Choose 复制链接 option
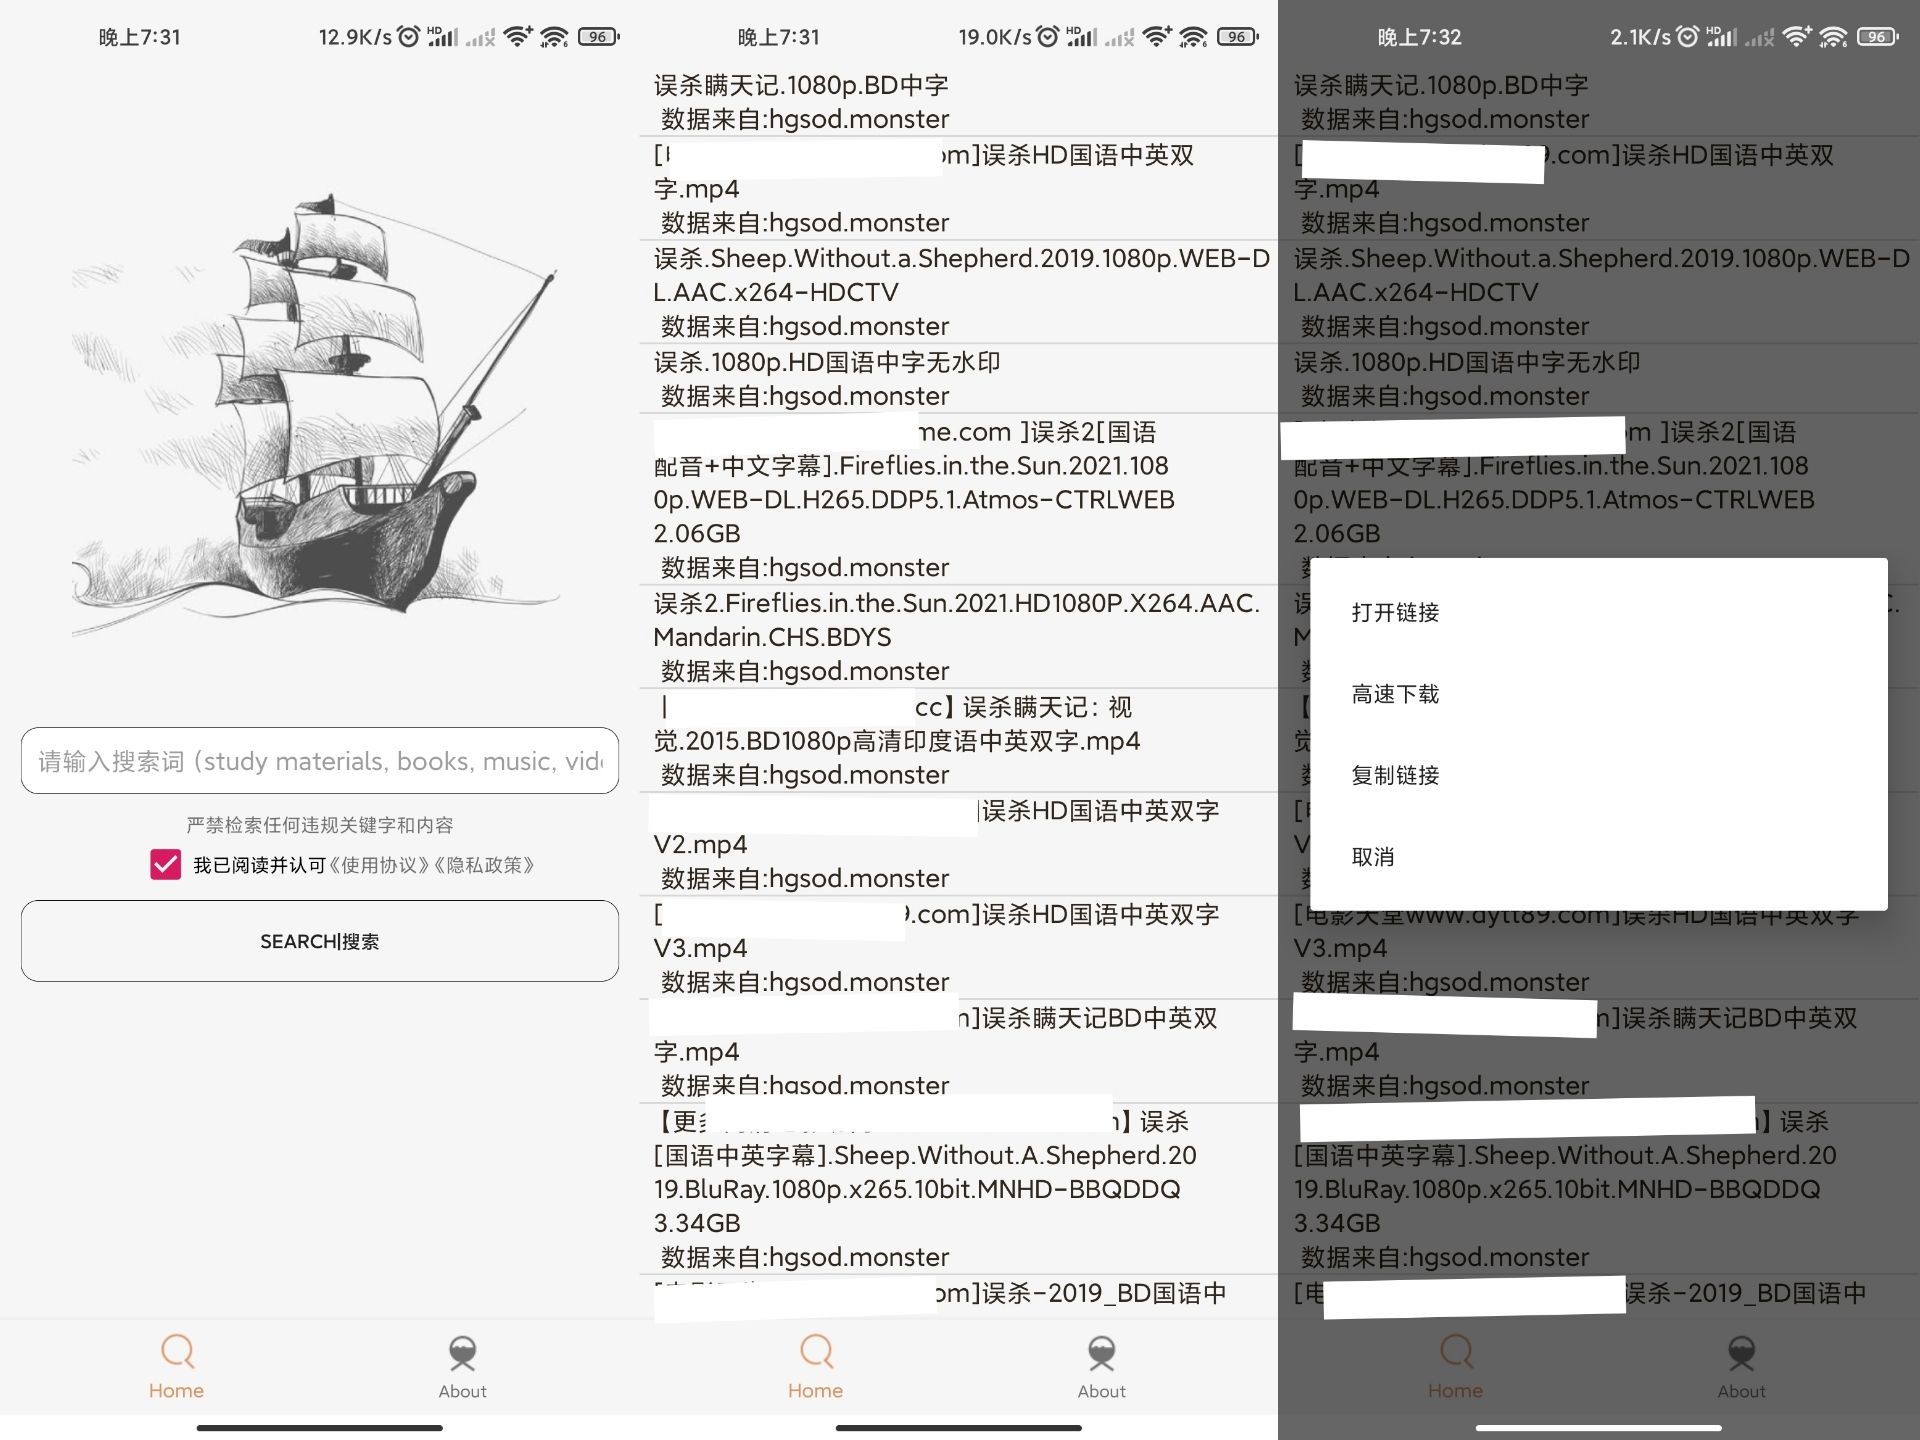The image size is (1920, 1440). point(1396,775)
